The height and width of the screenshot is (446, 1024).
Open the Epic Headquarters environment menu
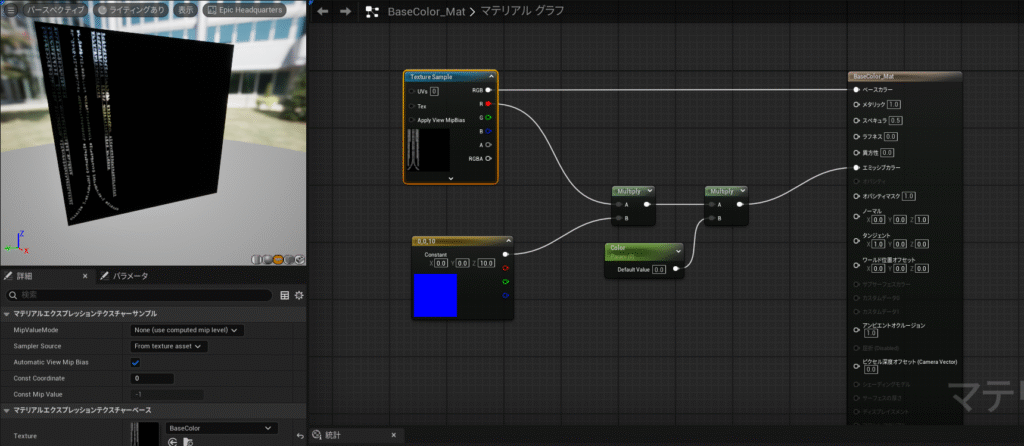pyautogui.click(x=245, y=10)
